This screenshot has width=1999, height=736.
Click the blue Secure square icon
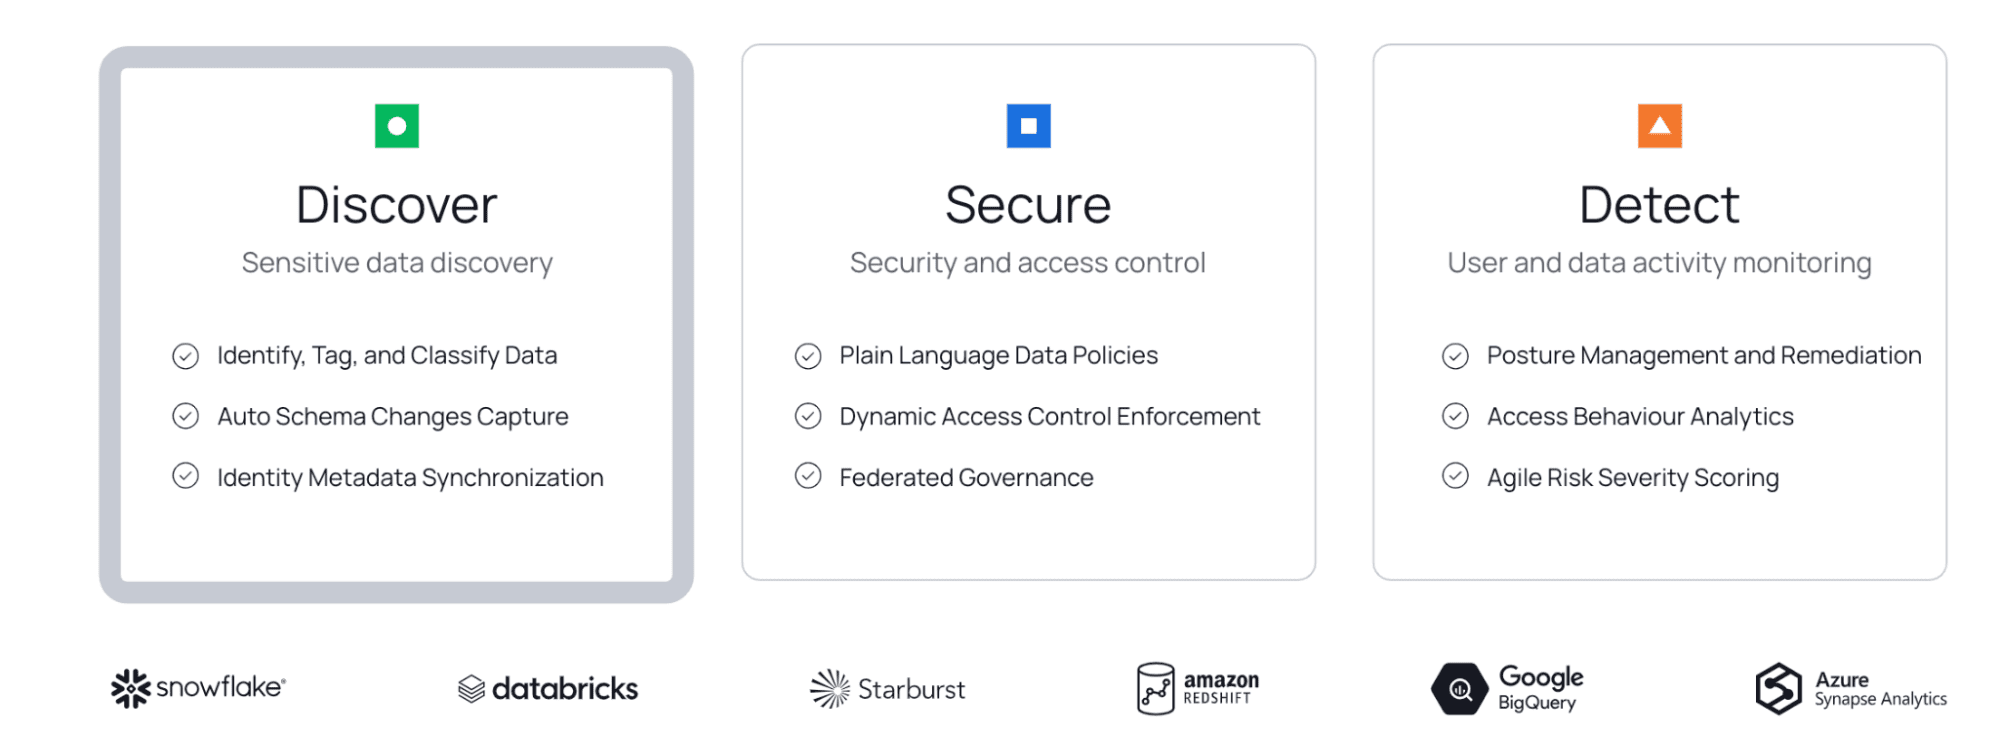[1028, 126]
